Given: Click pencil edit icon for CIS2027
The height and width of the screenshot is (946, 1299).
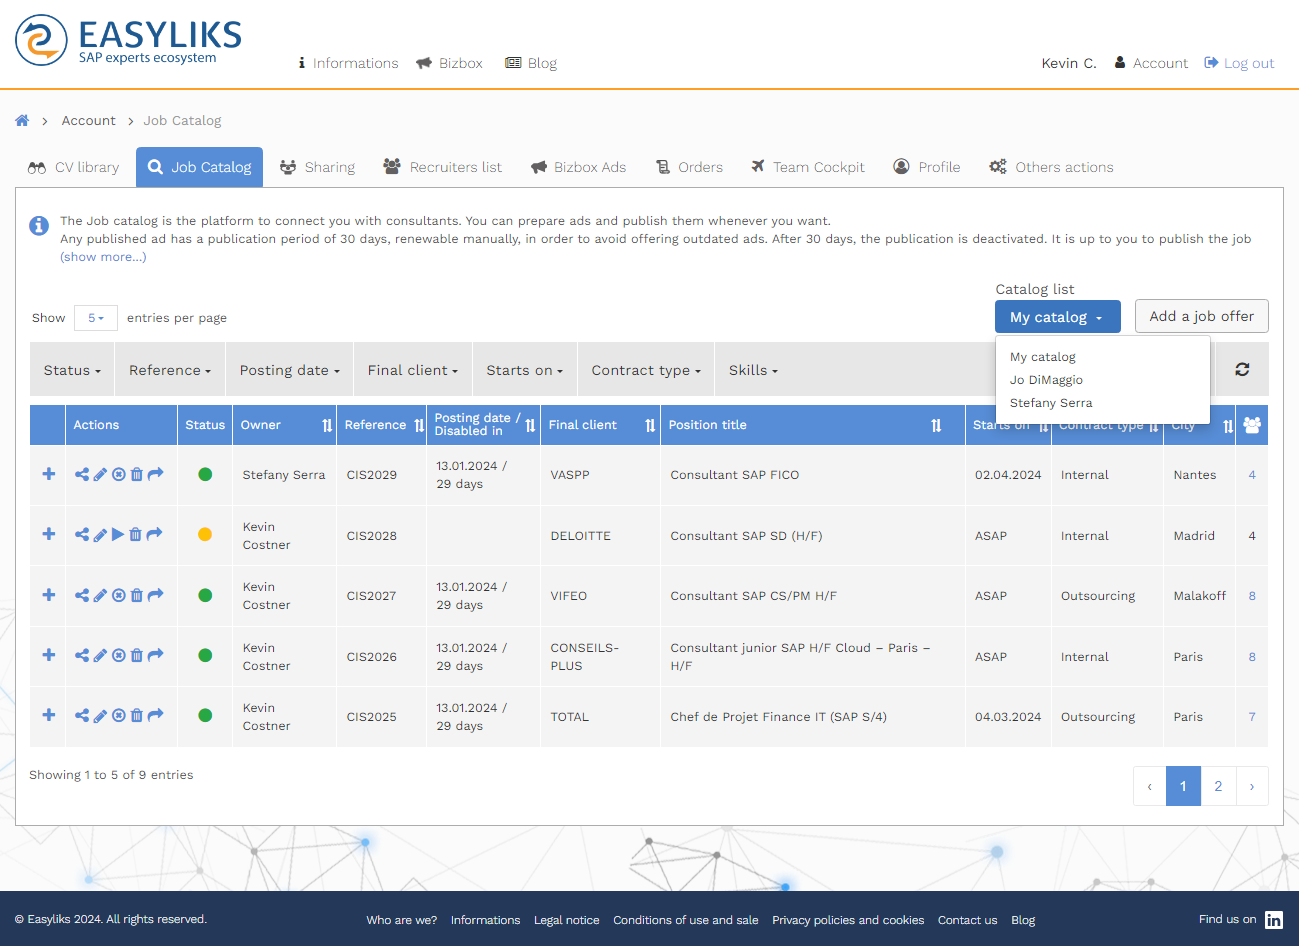Looking at the screenshot, I should (x=100, y=595).
